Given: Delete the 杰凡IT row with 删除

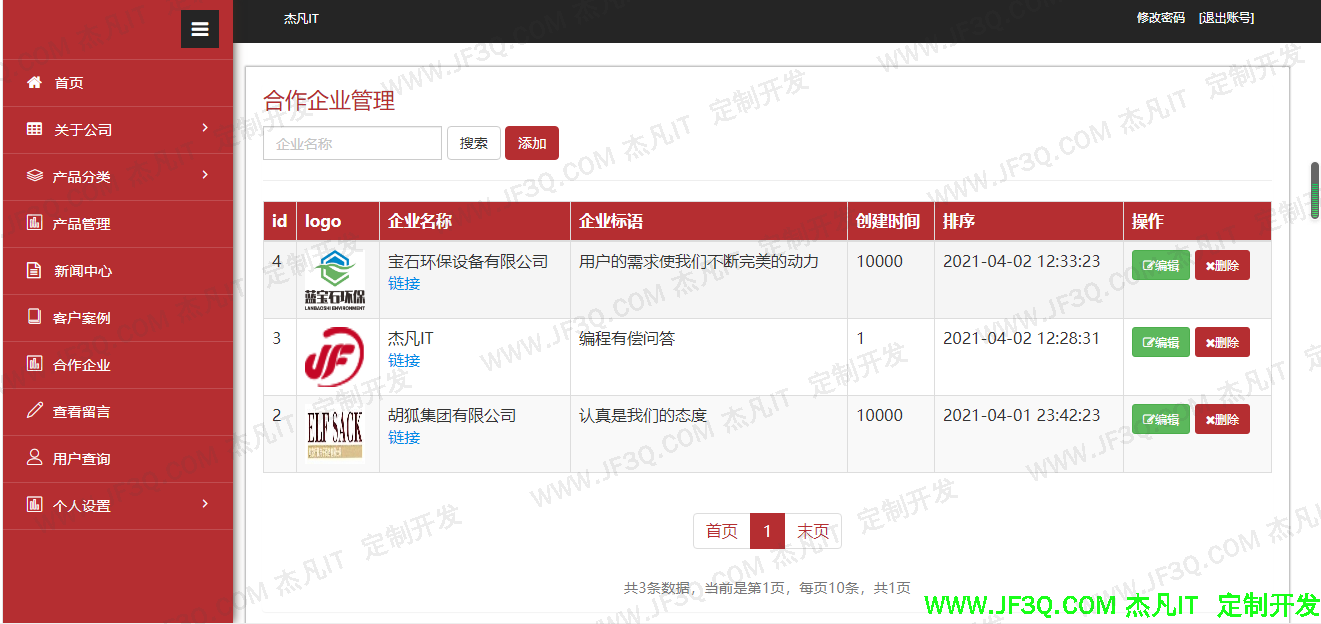Looking at the screenshot, I should click(x=1221, y=342).
